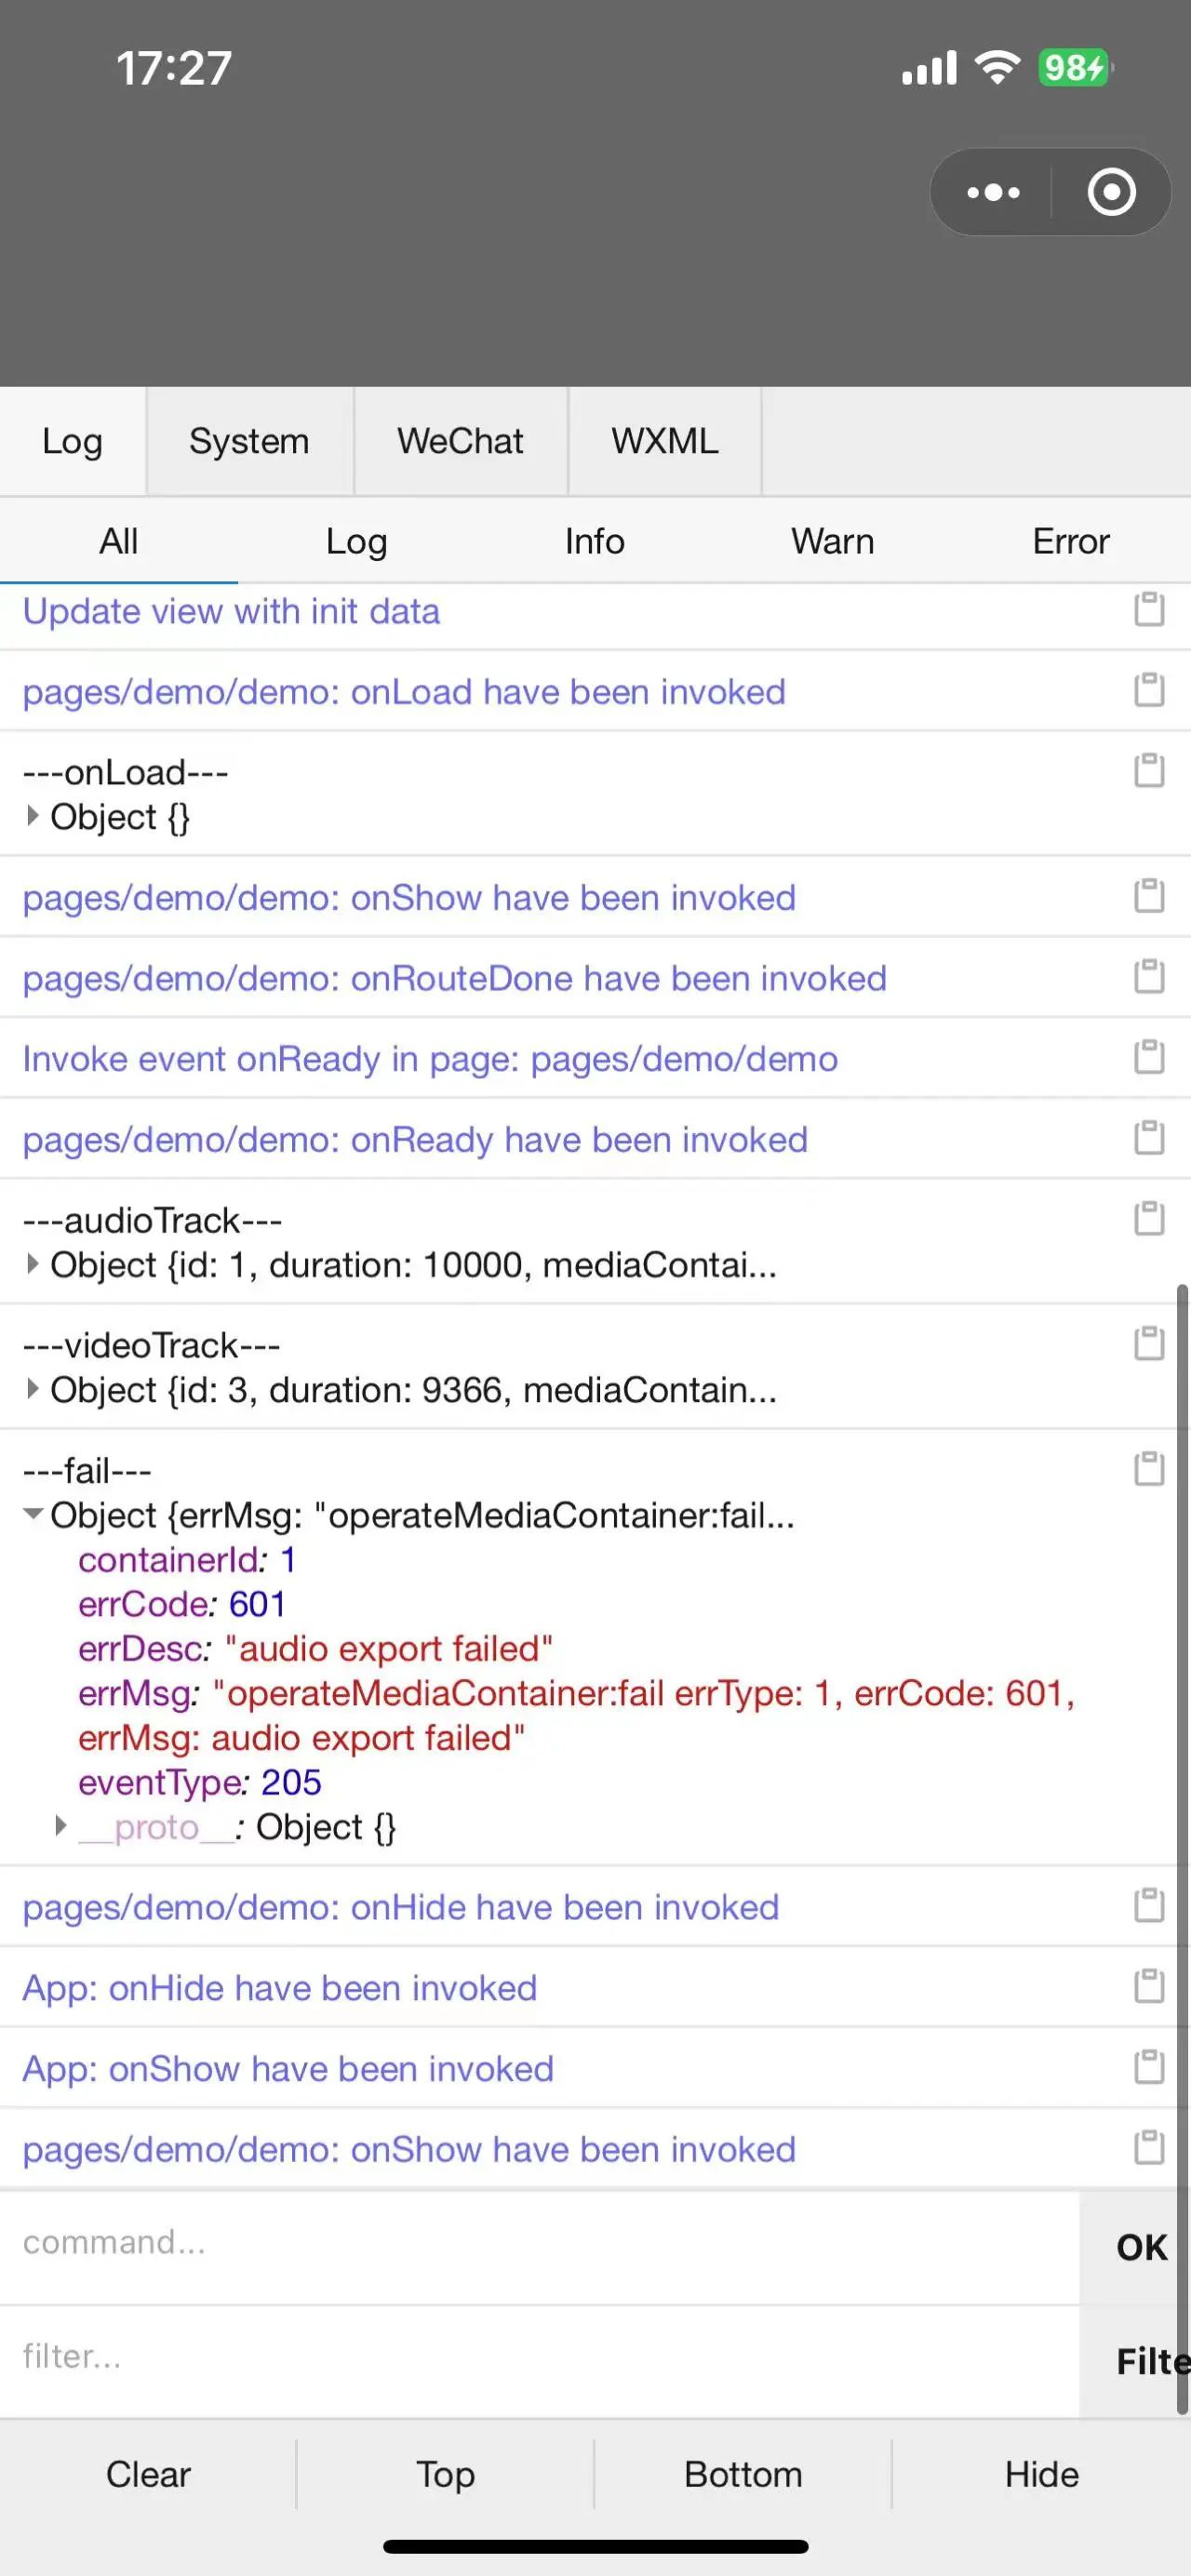
Task: Copy the audioTrack log entry
Action: [1148, 1218]
